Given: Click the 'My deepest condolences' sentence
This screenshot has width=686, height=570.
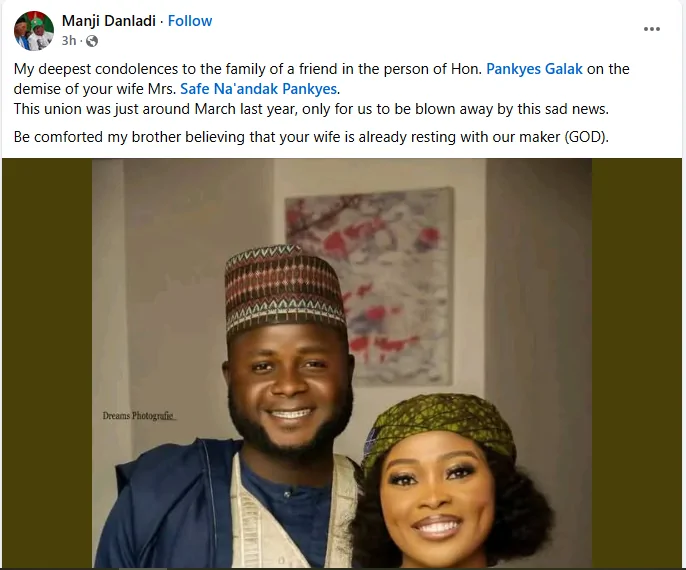Looking at the screenshot, I should [322, 79].
